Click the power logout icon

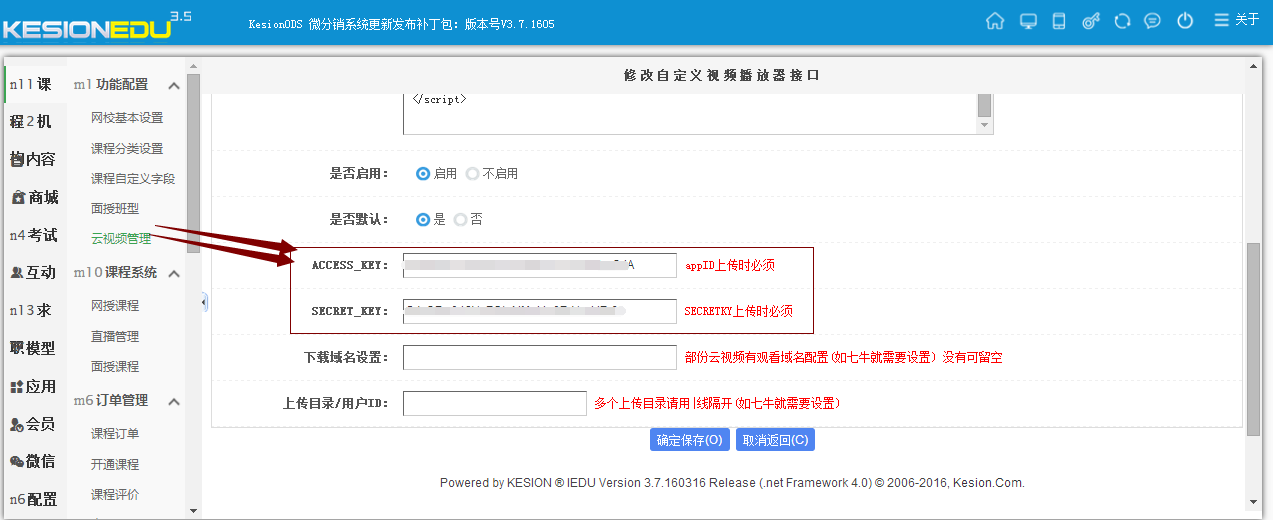[x=1185, y=21]
